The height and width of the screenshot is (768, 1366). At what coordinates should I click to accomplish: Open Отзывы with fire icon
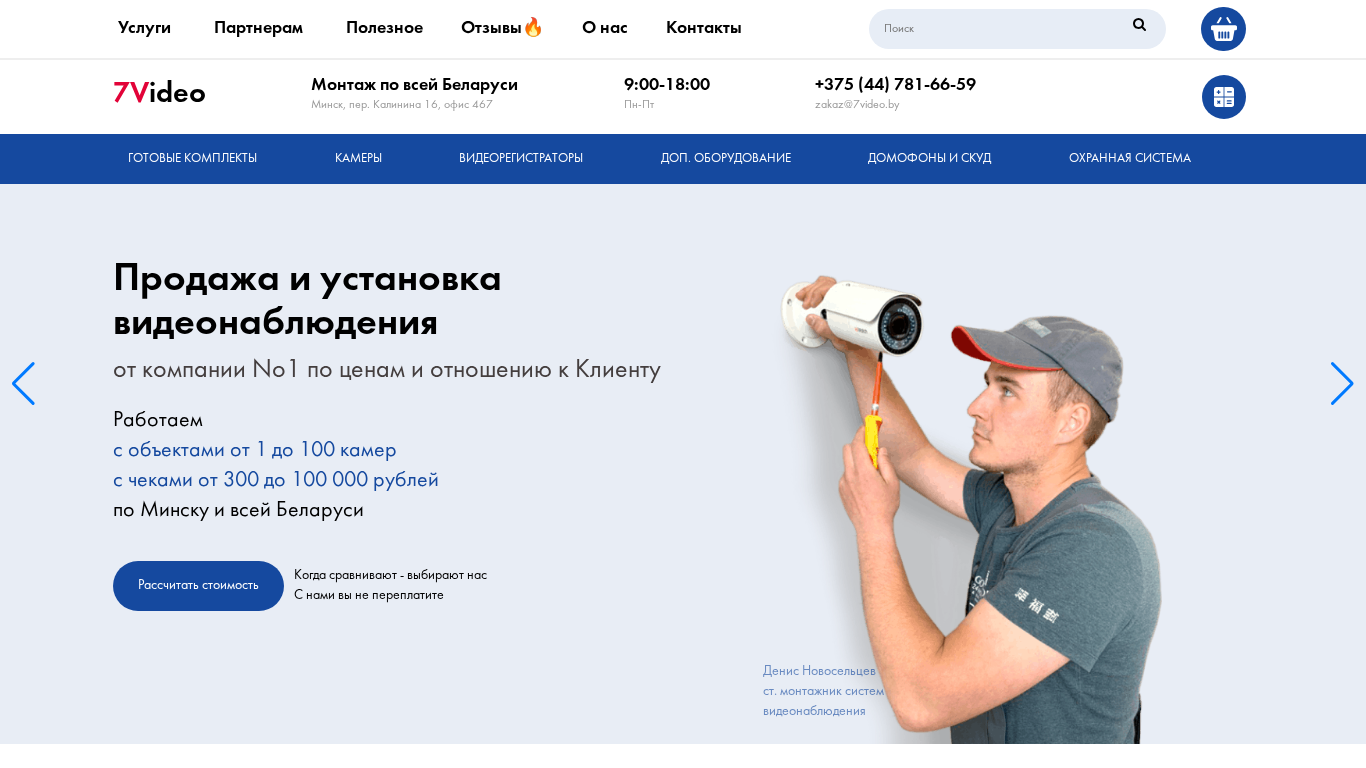click(501, 27)
